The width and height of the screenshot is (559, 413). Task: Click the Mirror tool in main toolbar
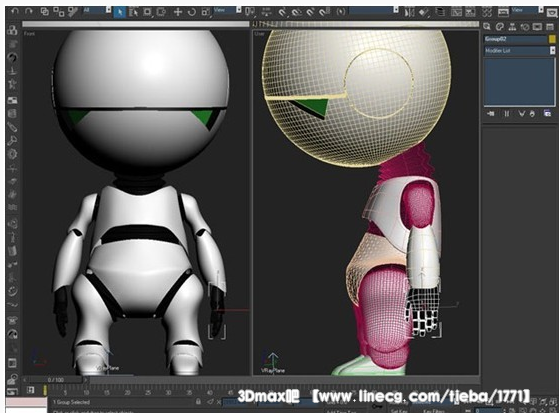(409, 12)
